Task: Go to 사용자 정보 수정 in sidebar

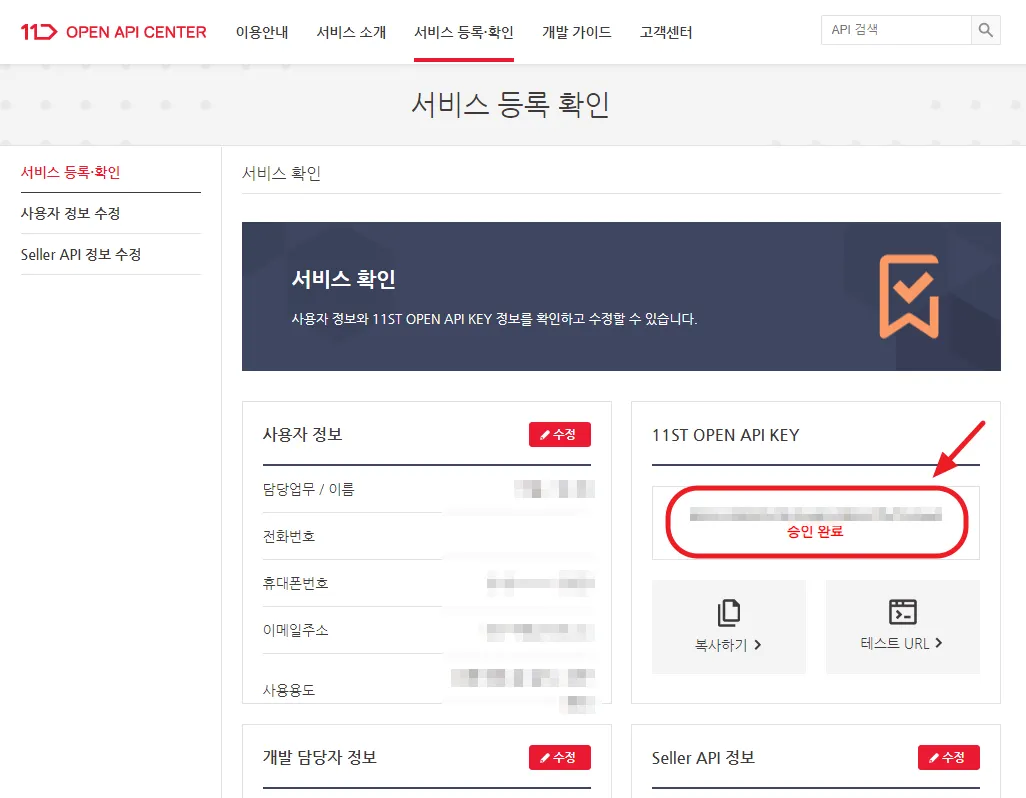Action: click(71, 213)
